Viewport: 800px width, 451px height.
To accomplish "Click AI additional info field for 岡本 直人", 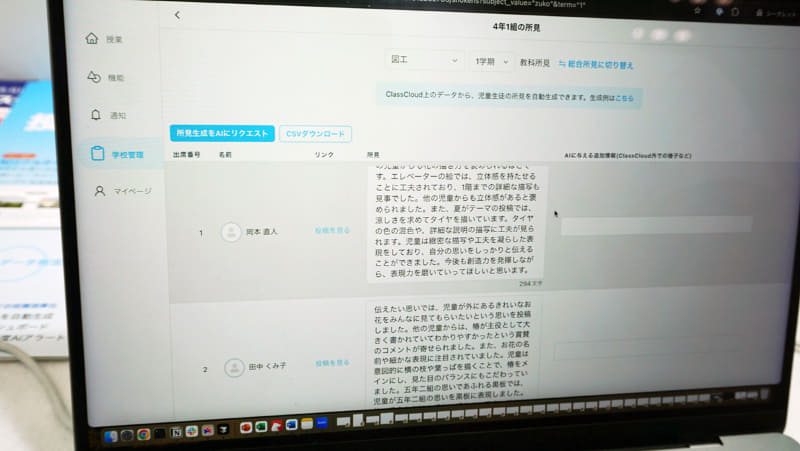I will coord(657,225).
